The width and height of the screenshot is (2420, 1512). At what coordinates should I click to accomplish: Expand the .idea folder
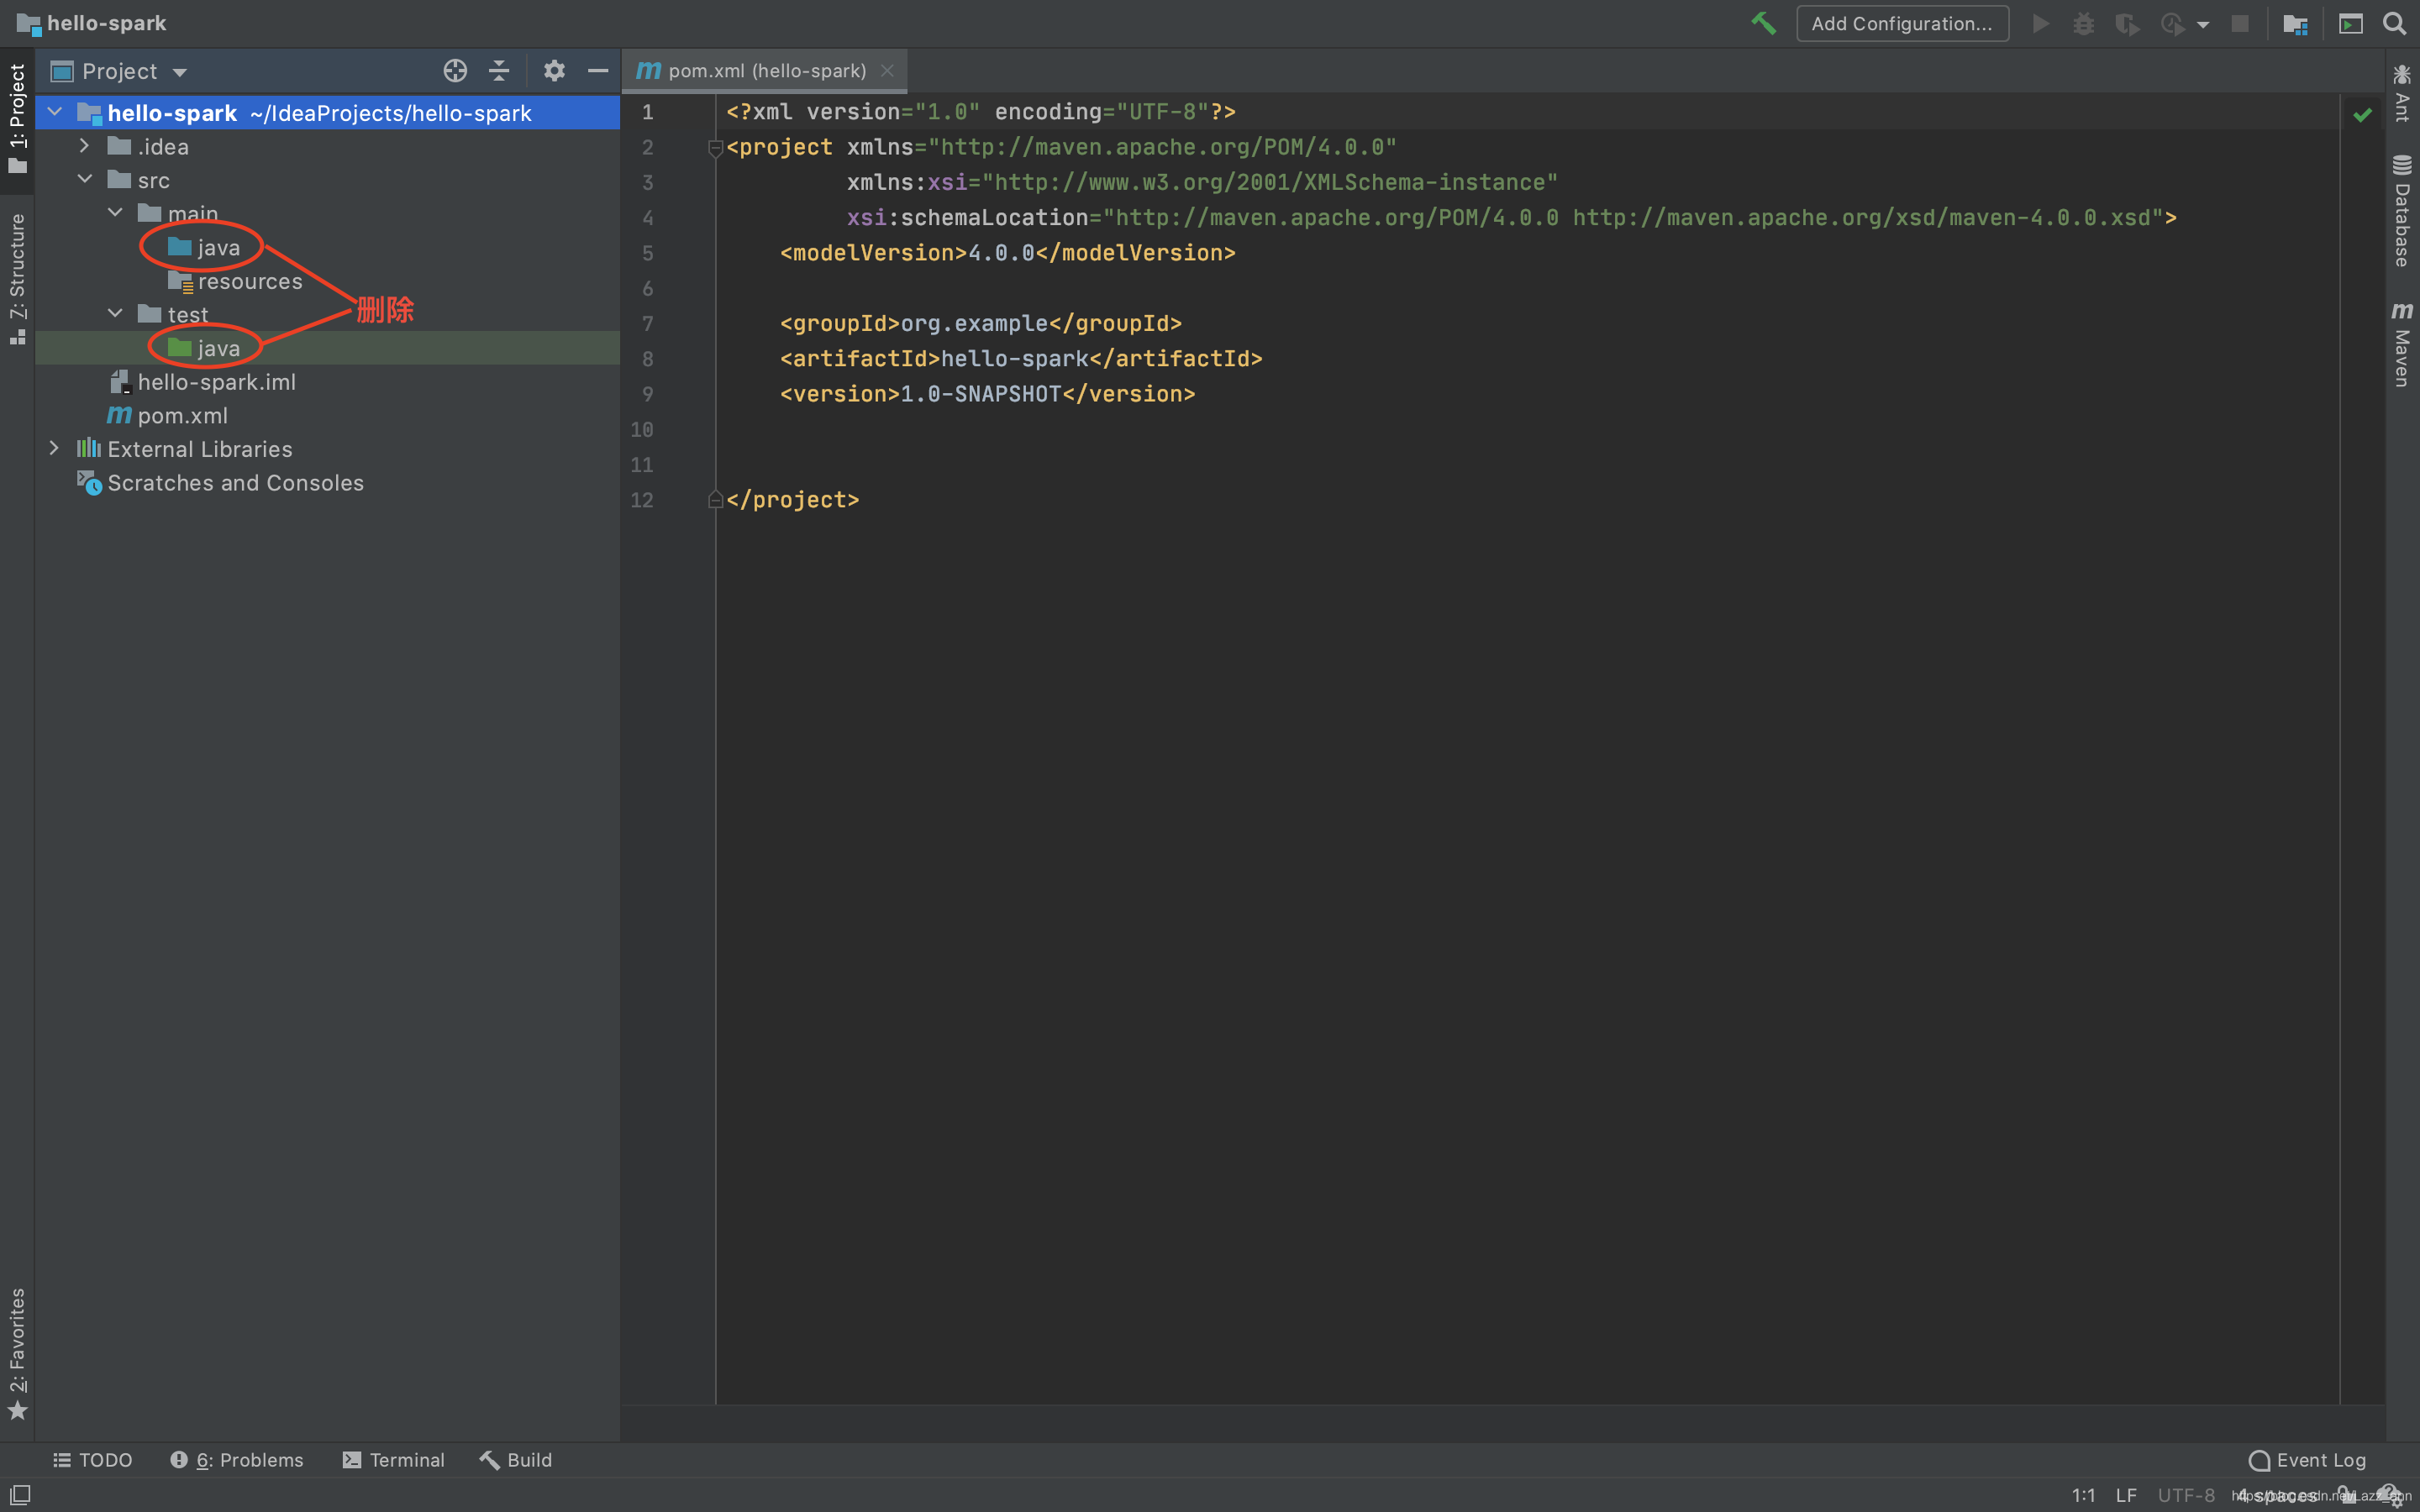pos(85,146)
